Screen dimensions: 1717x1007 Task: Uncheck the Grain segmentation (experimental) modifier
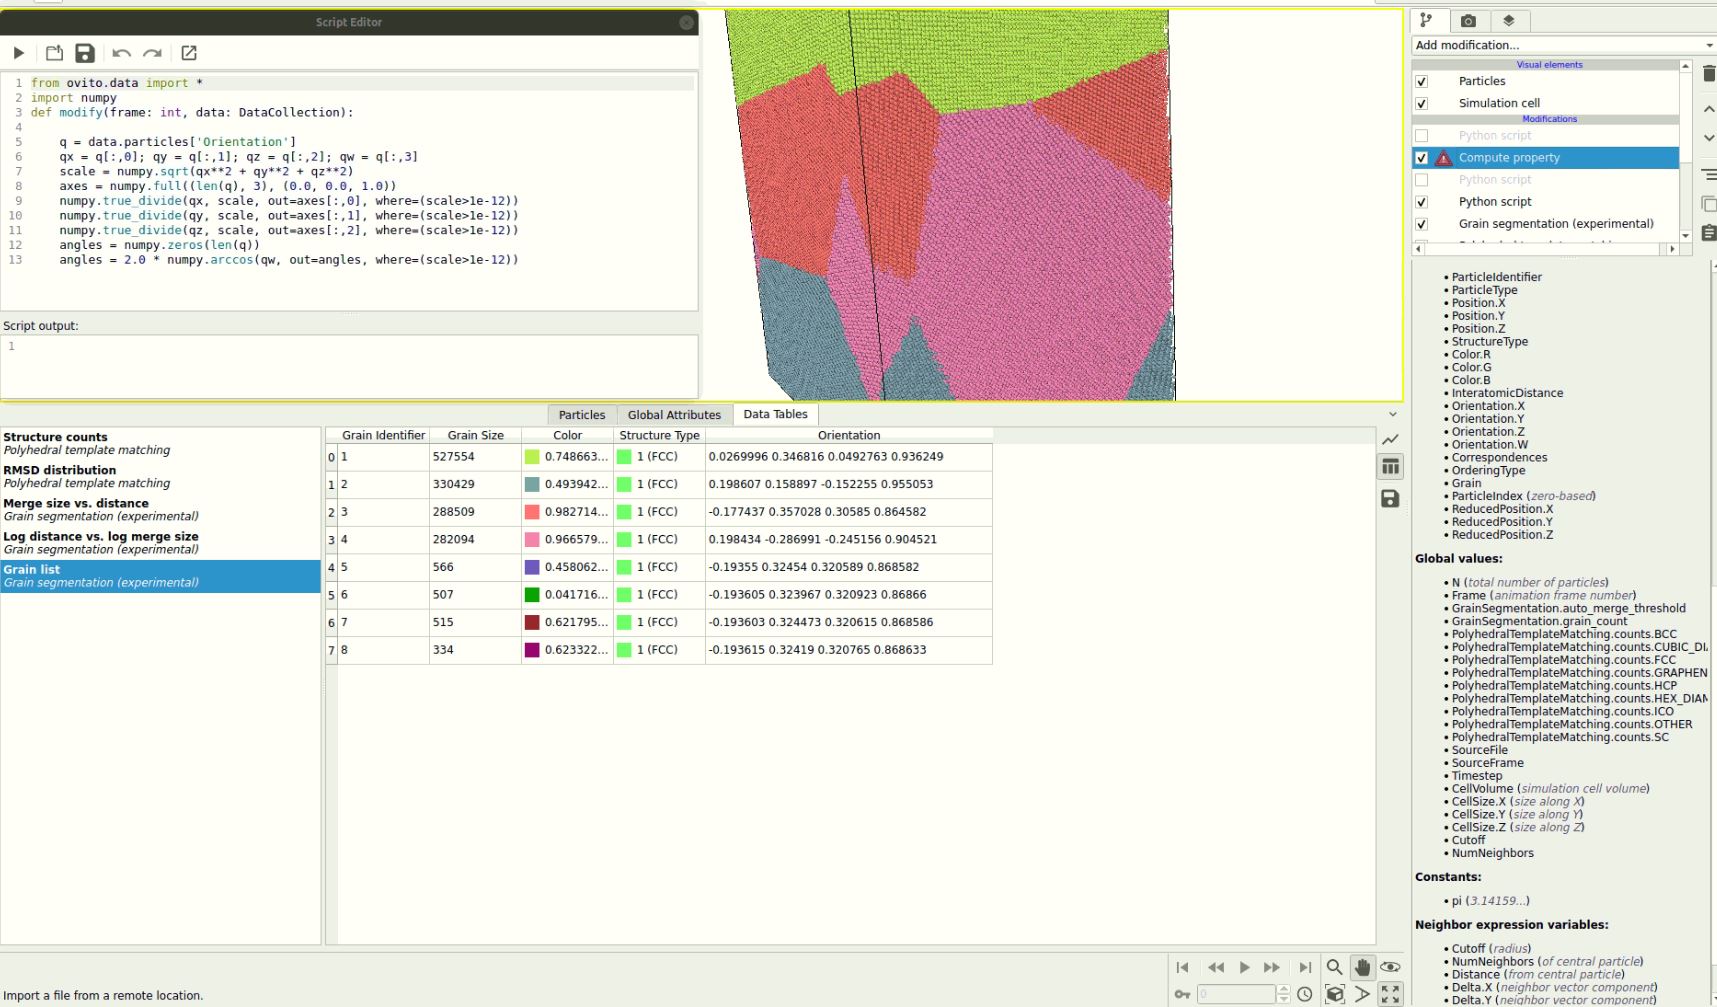tap(1421, 223)
